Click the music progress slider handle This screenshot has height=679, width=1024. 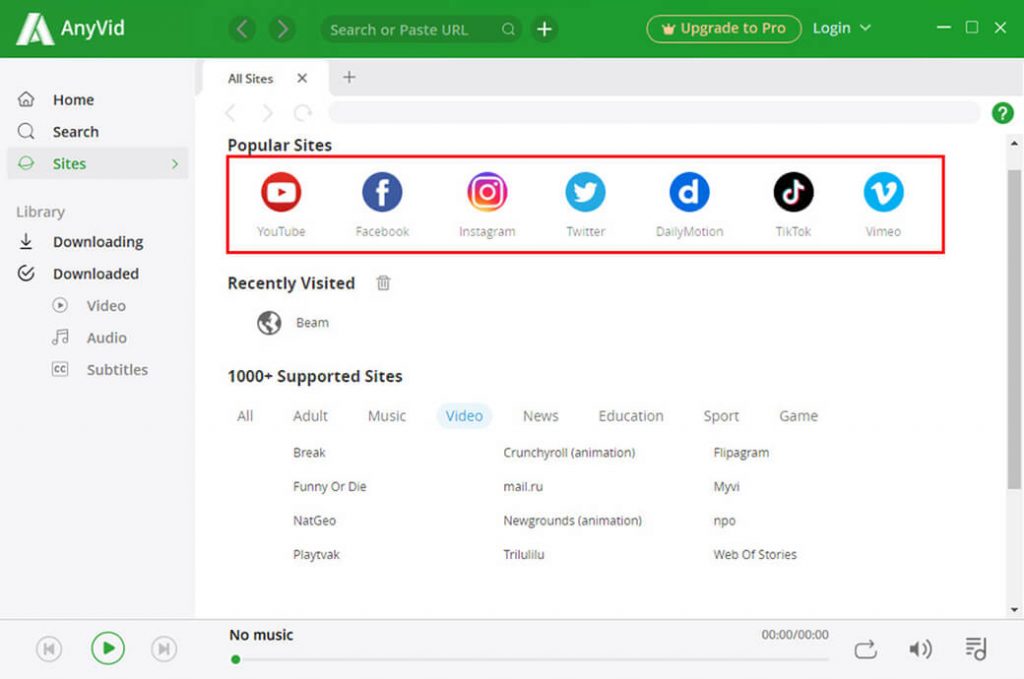236,659
